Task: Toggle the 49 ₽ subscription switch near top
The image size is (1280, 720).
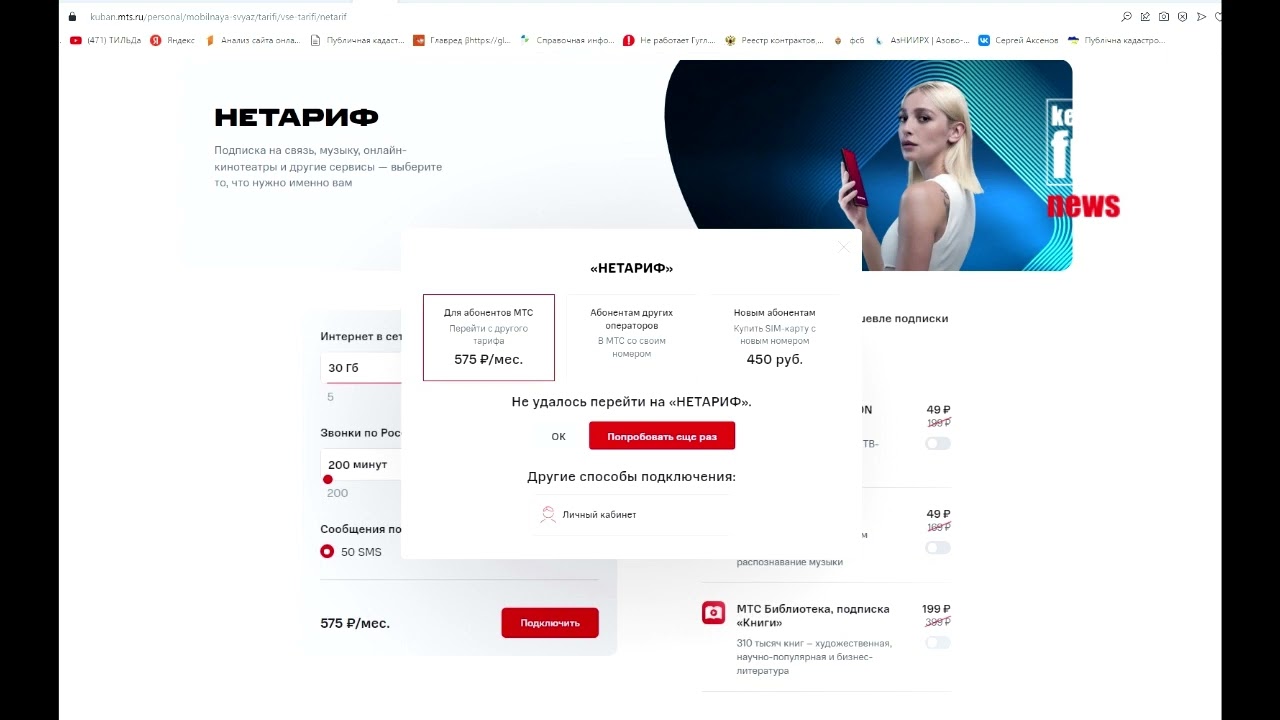Action: coord(937,443)
